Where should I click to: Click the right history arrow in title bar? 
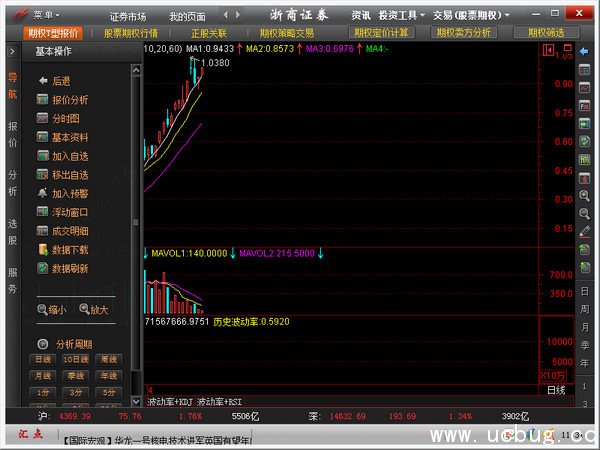pos(238,15)
